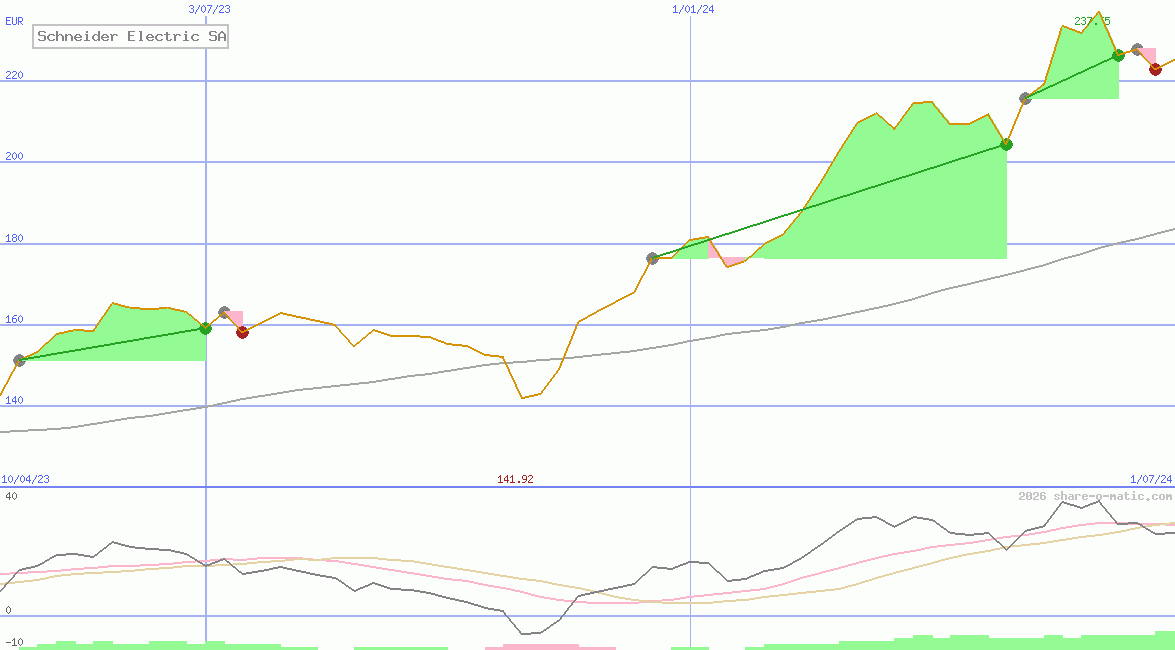Click the 141.92 low price label

pos(515,479)
